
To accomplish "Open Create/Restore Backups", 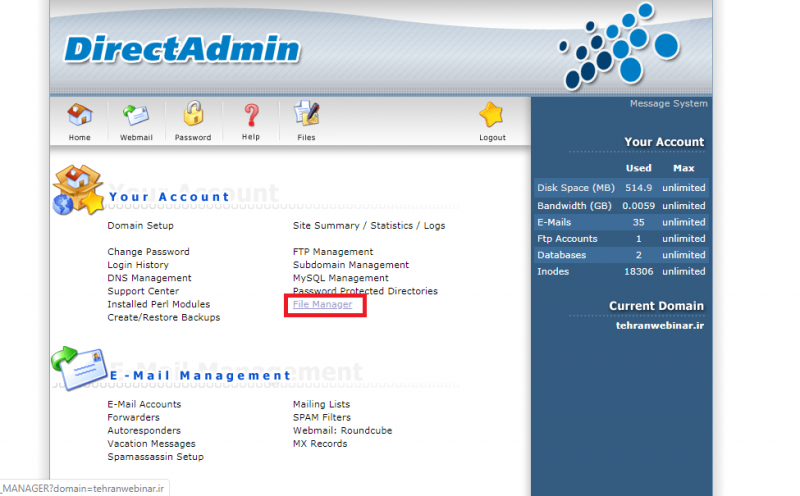I will click(164, 317).
